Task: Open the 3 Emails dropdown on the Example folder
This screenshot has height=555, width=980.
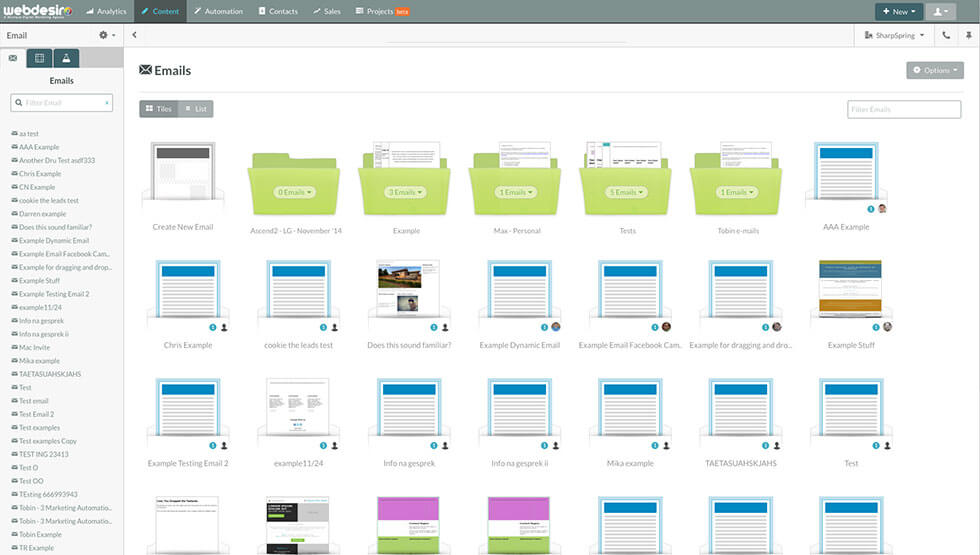Action: [406, 192]
